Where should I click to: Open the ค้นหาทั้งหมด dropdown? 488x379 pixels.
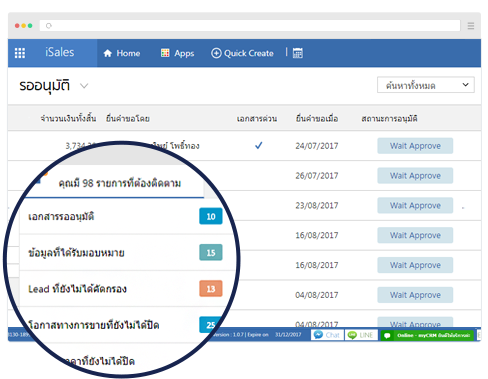click(x=426, y=85)
